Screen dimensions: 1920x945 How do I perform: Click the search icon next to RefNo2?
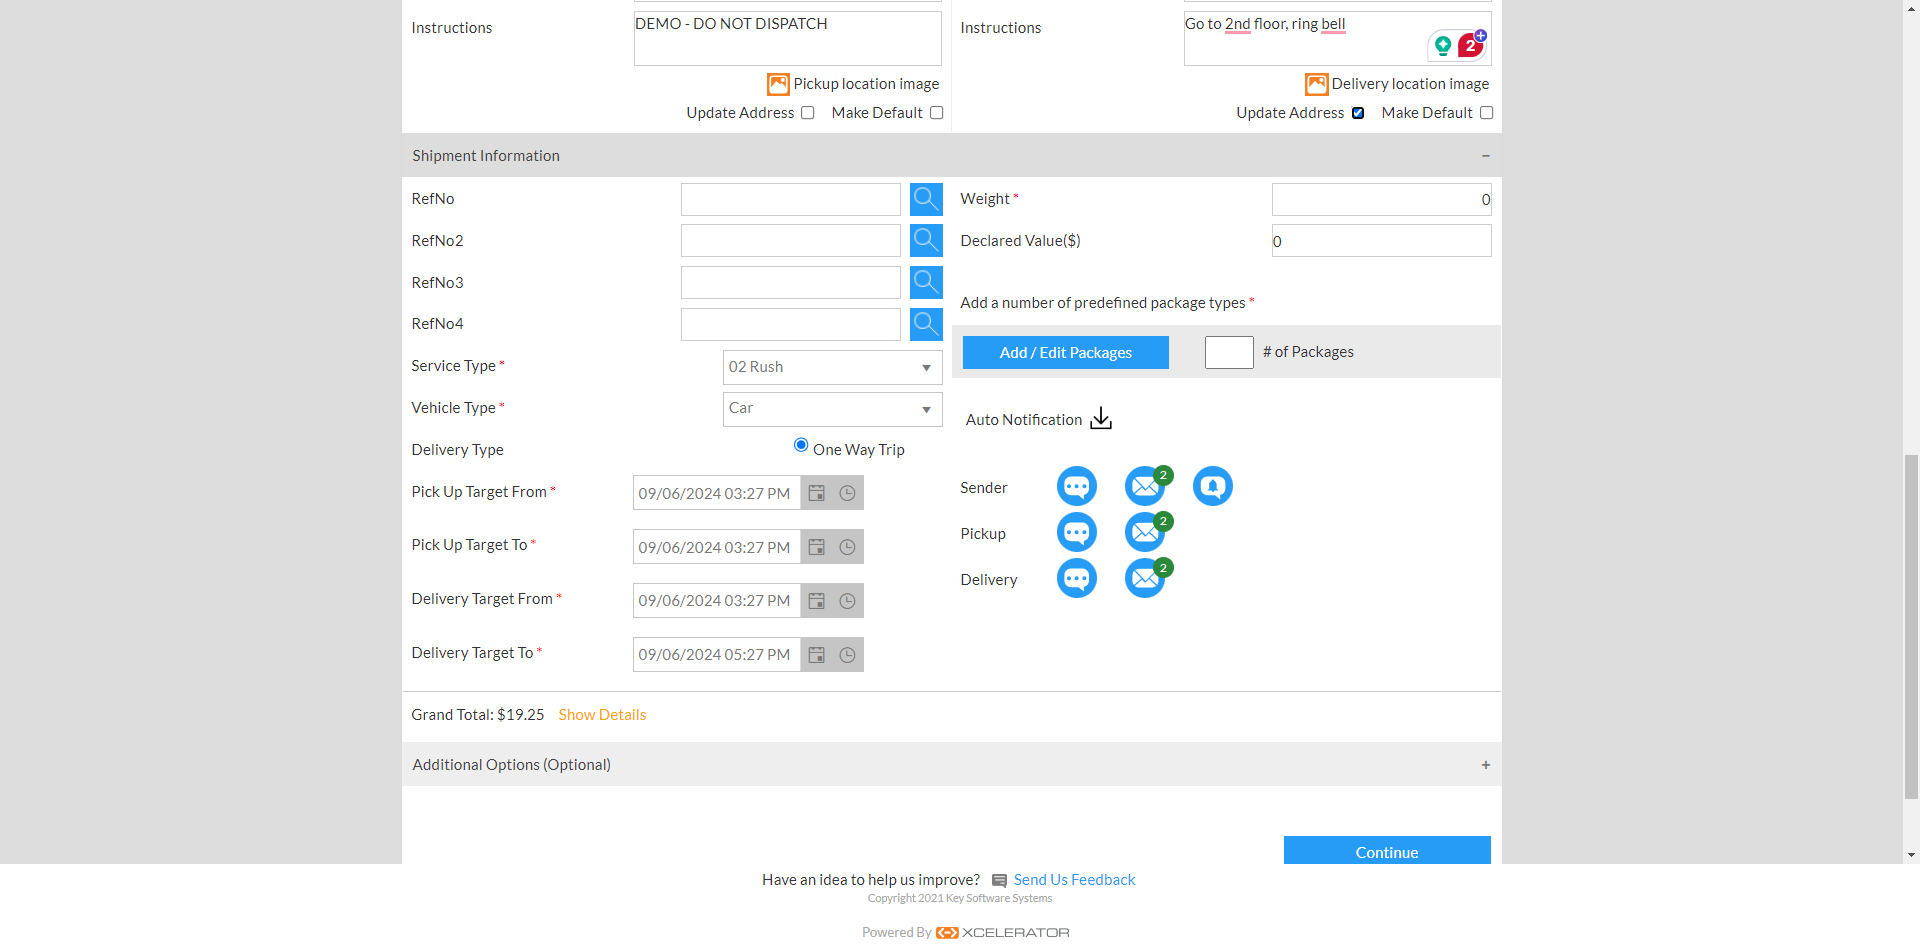click(926, 240)
